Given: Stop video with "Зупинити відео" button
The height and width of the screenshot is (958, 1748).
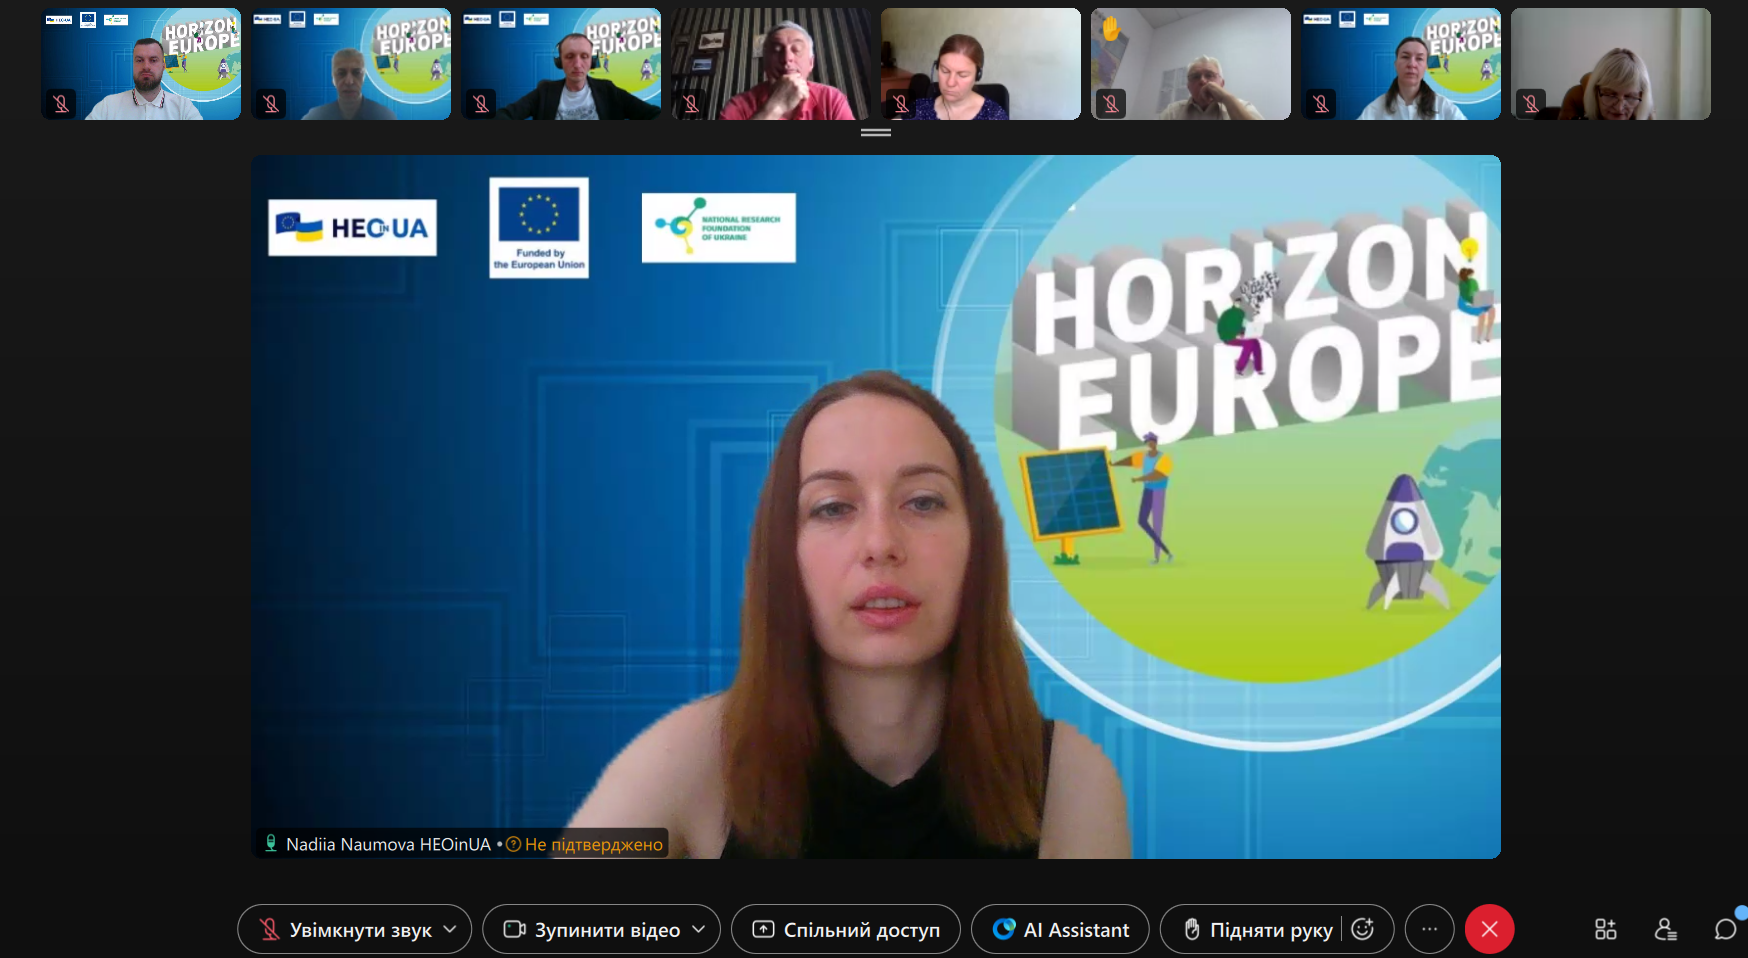Looking at the screenshot, I should tap(591, 930).
